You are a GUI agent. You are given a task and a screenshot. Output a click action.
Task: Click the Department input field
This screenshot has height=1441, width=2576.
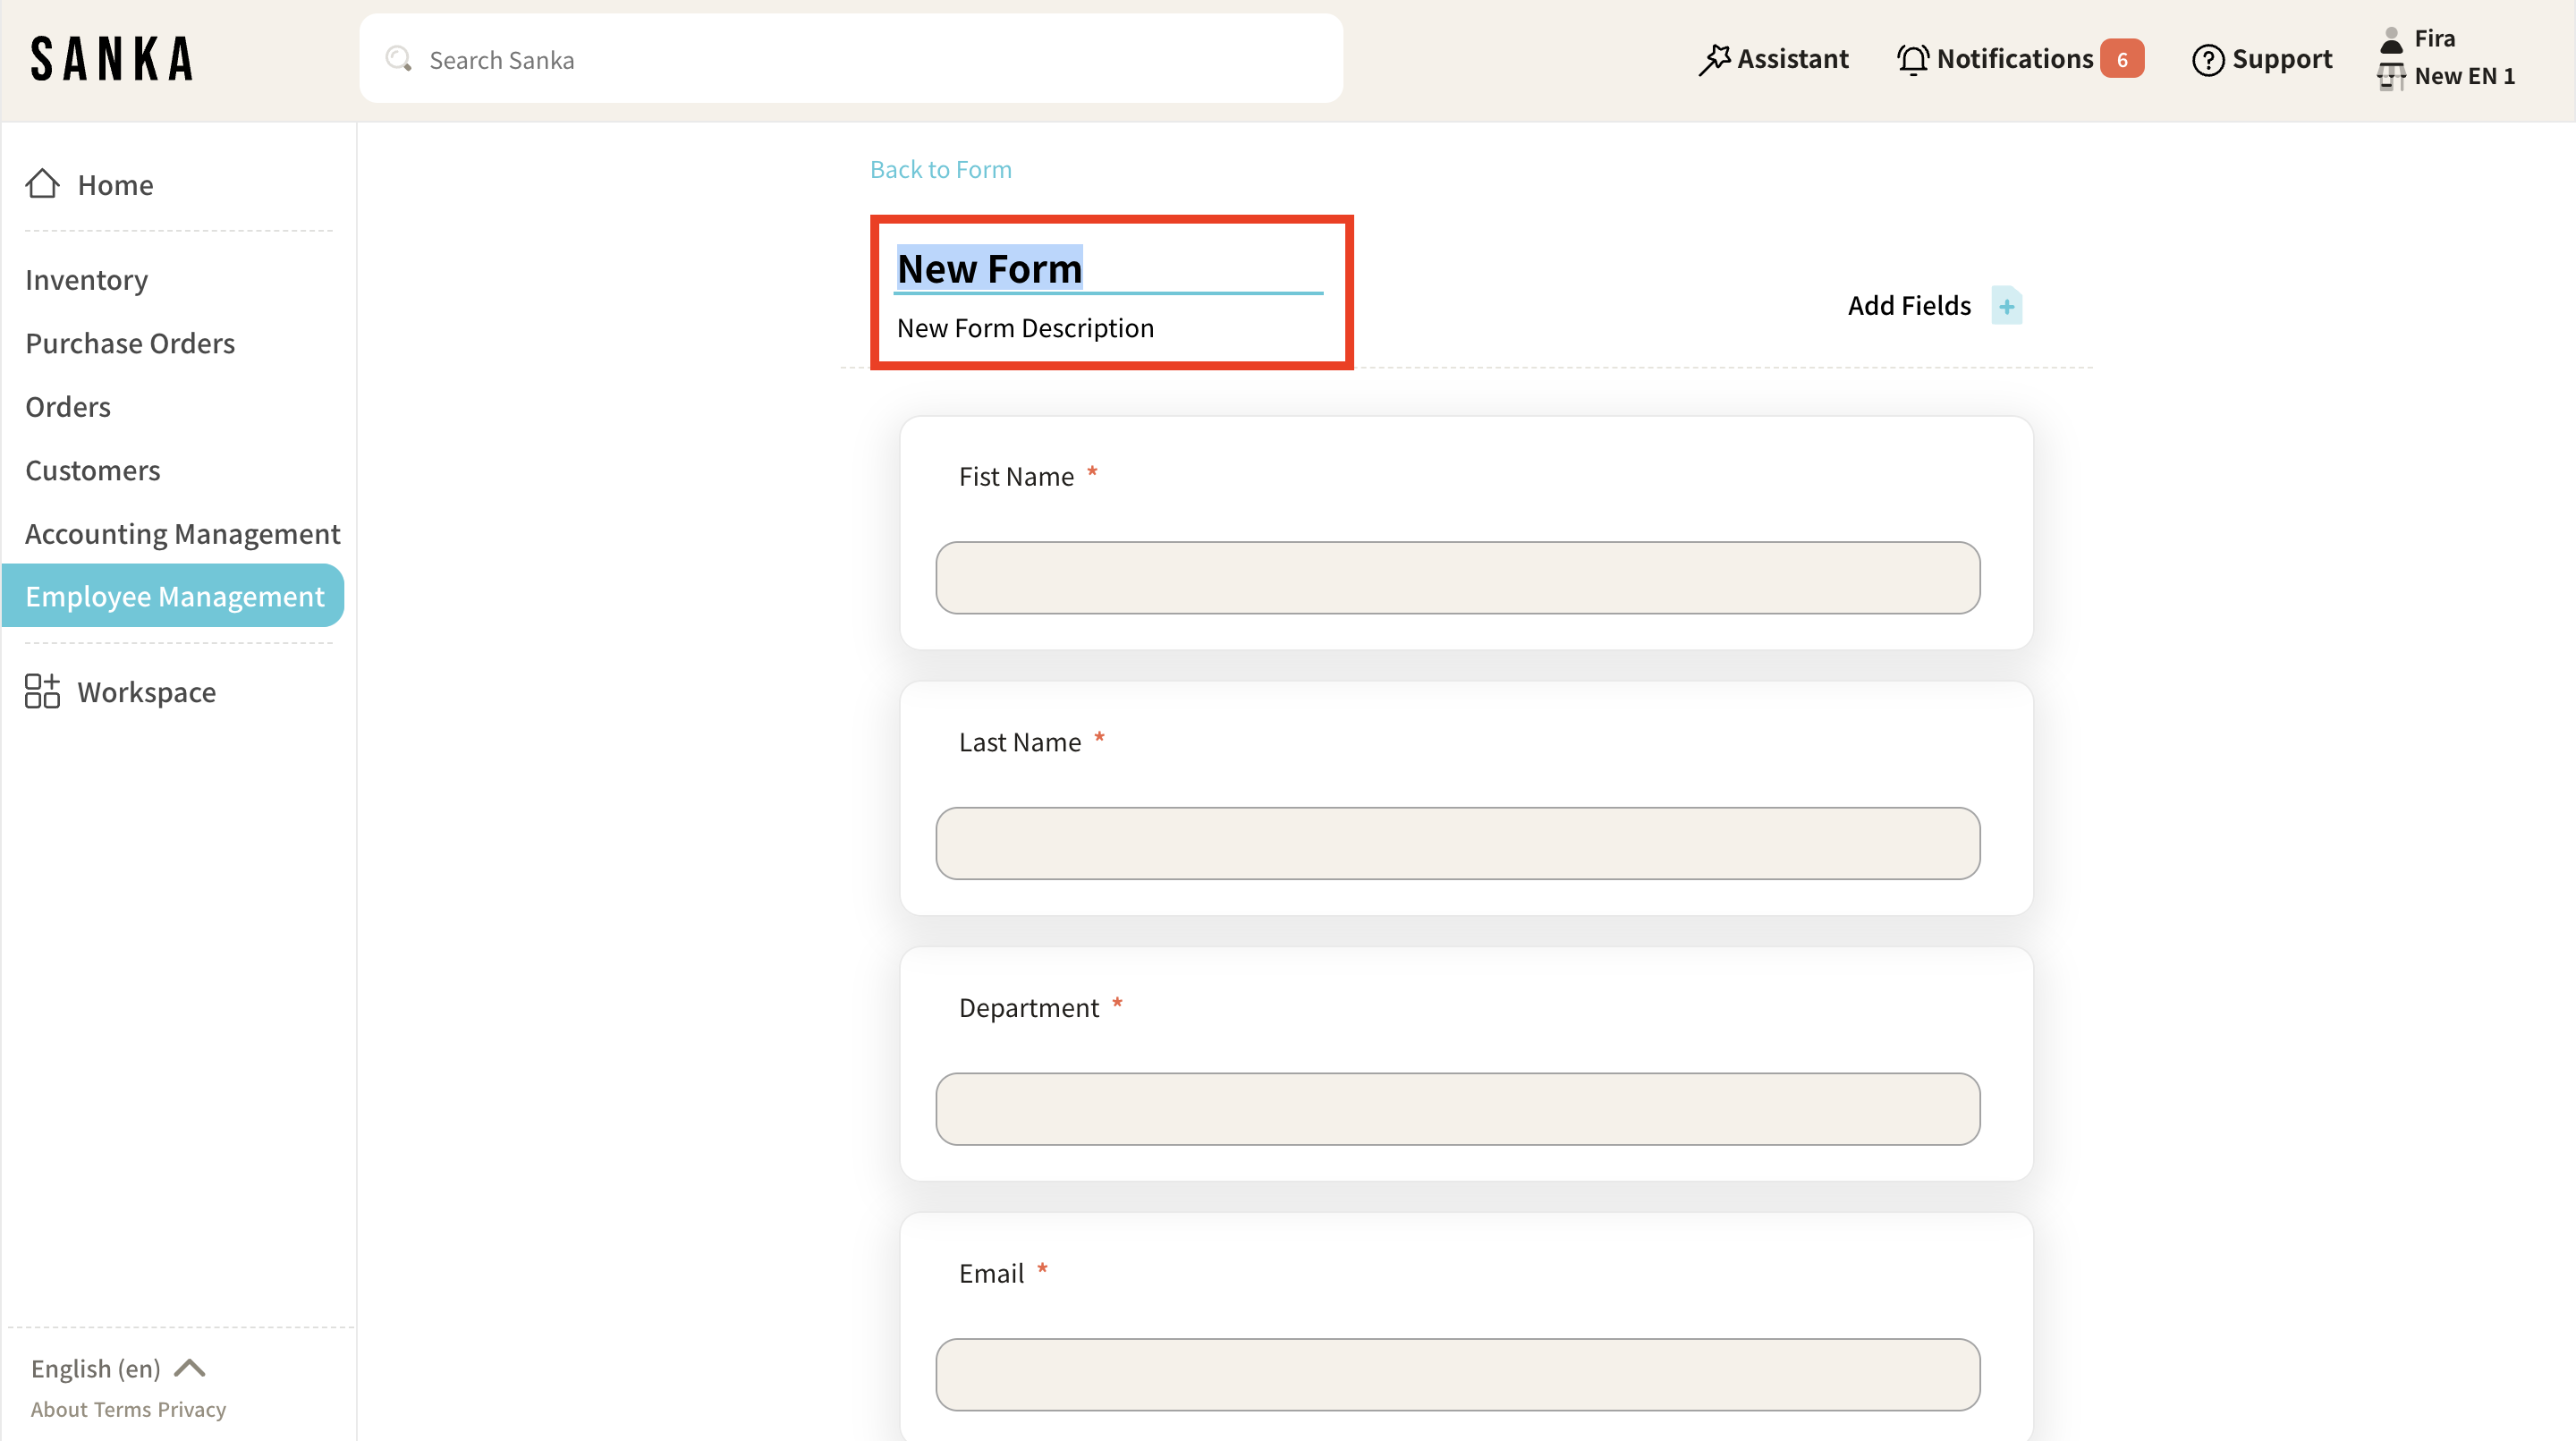click(x=1457, y=1109)
